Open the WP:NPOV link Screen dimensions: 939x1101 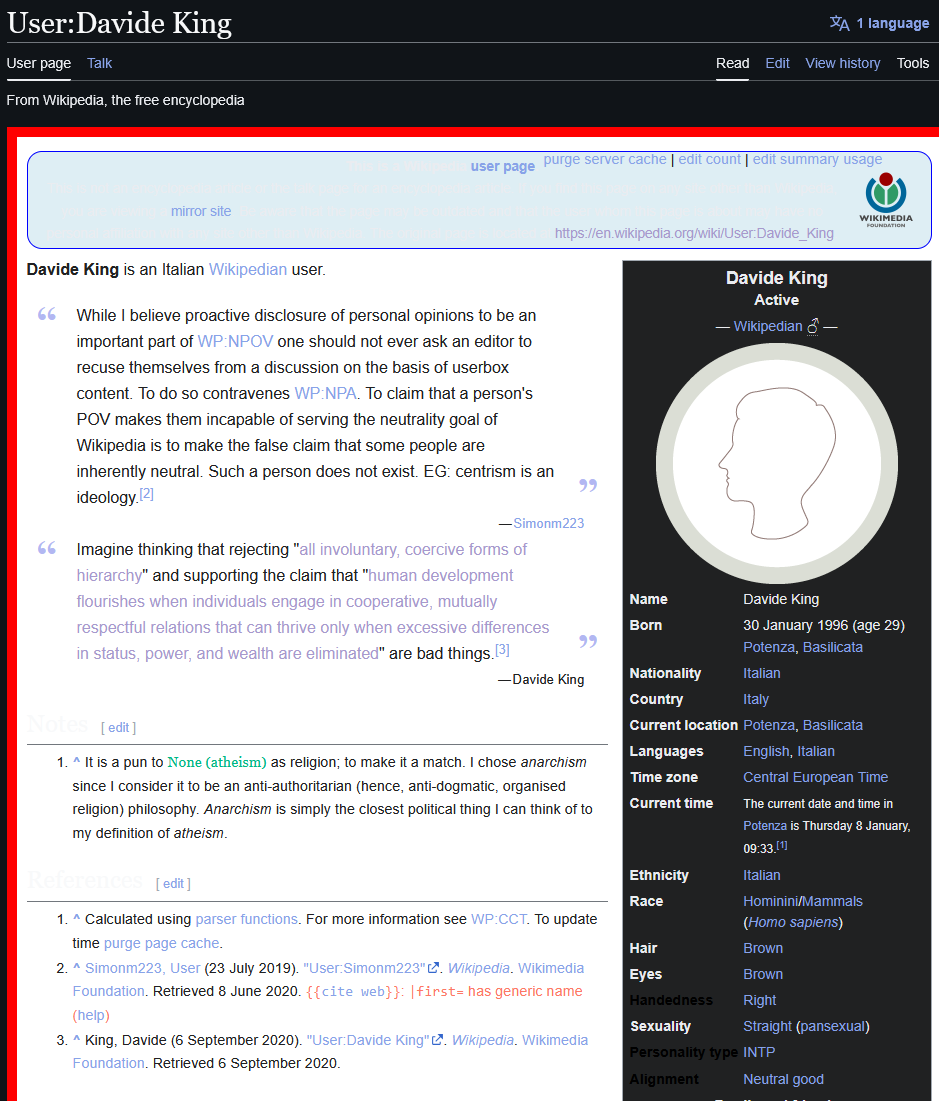pyautogui.click(x=235, y=341)
